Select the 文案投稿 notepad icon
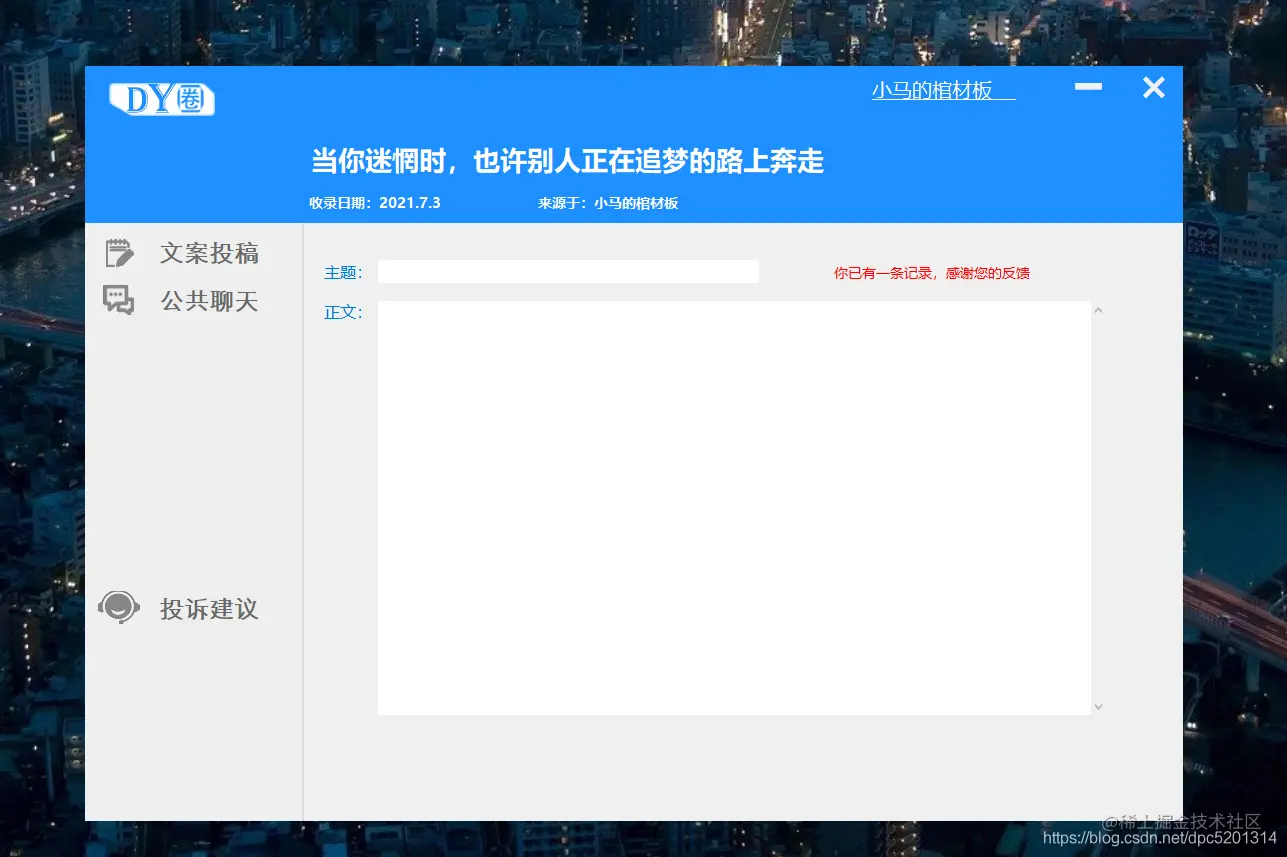Image resolution: width=1287 pixels, height=857 pixels. (118, 252)
